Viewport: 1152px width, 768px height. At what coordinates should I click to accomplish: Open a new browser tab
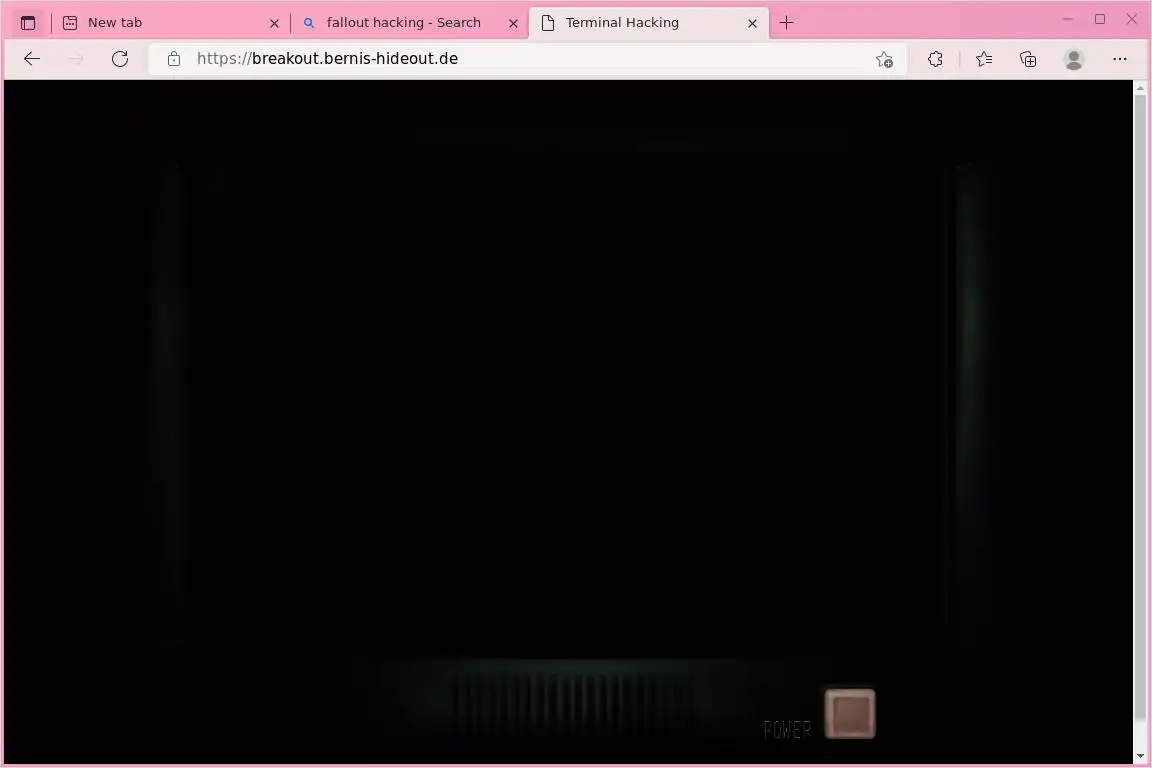coord(786,23)
